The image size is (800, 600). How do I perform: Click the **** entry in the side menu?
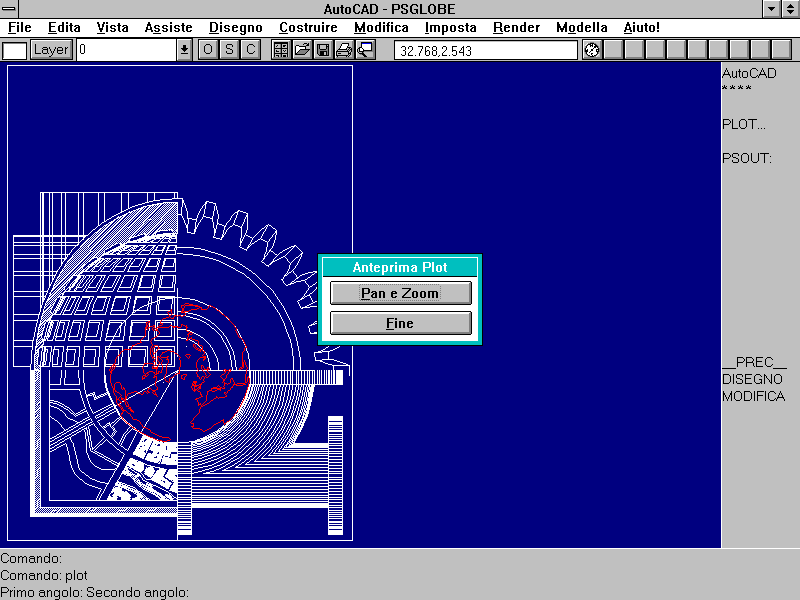(737, 89)
